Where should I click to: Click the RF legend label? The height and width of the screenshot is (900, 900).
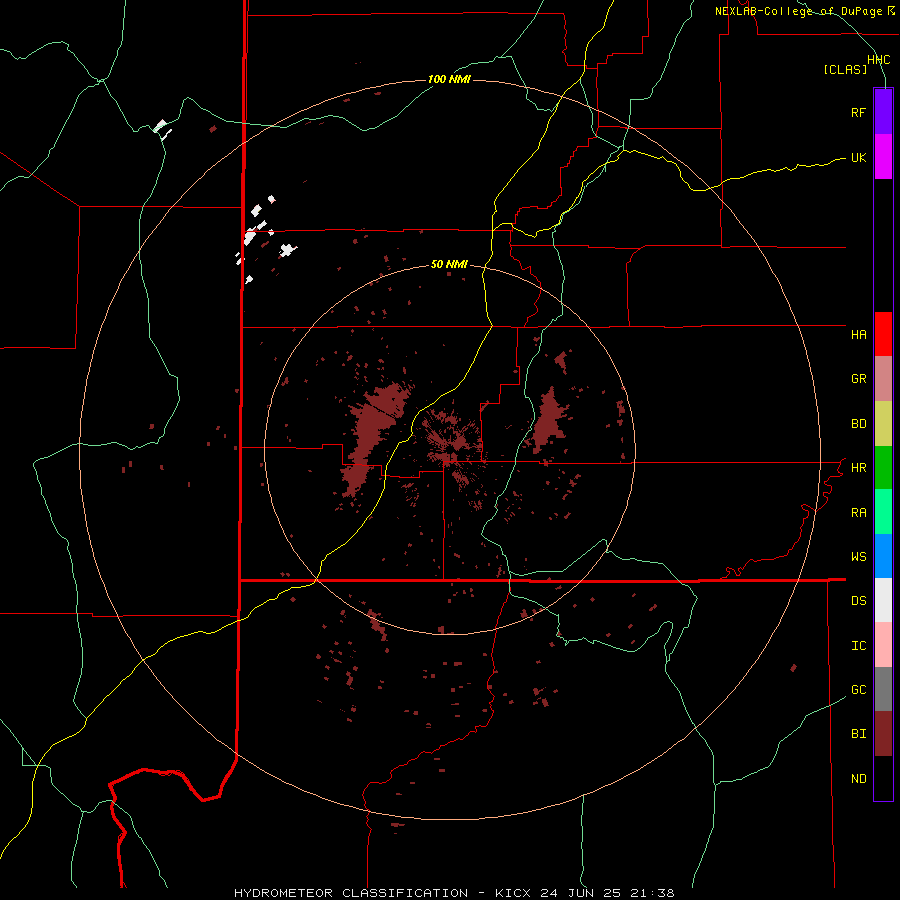[x=858, y=112]
